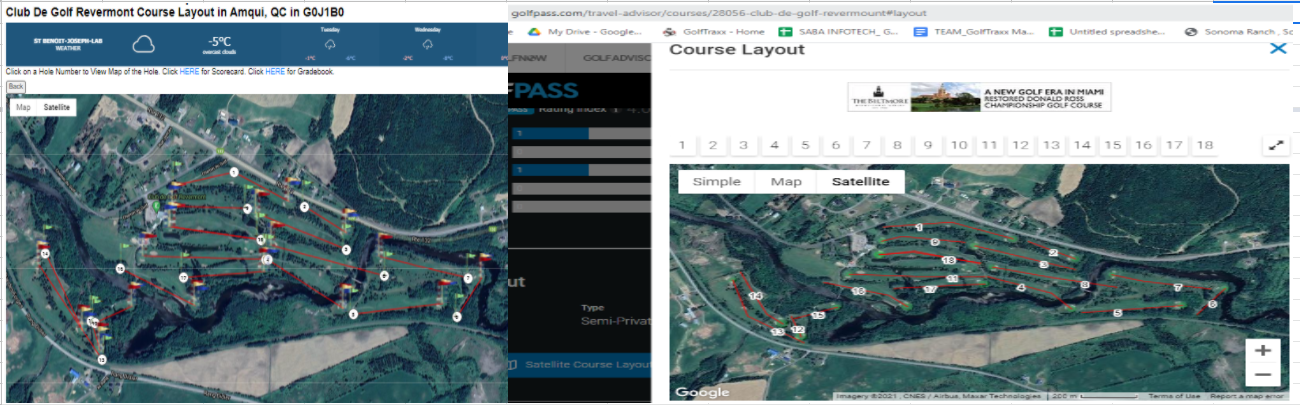Viewport: 1300px width, 405px height.
Task: Click the Untitled spreadsheet bookmark icon
Action: (x=1055, y=32)
